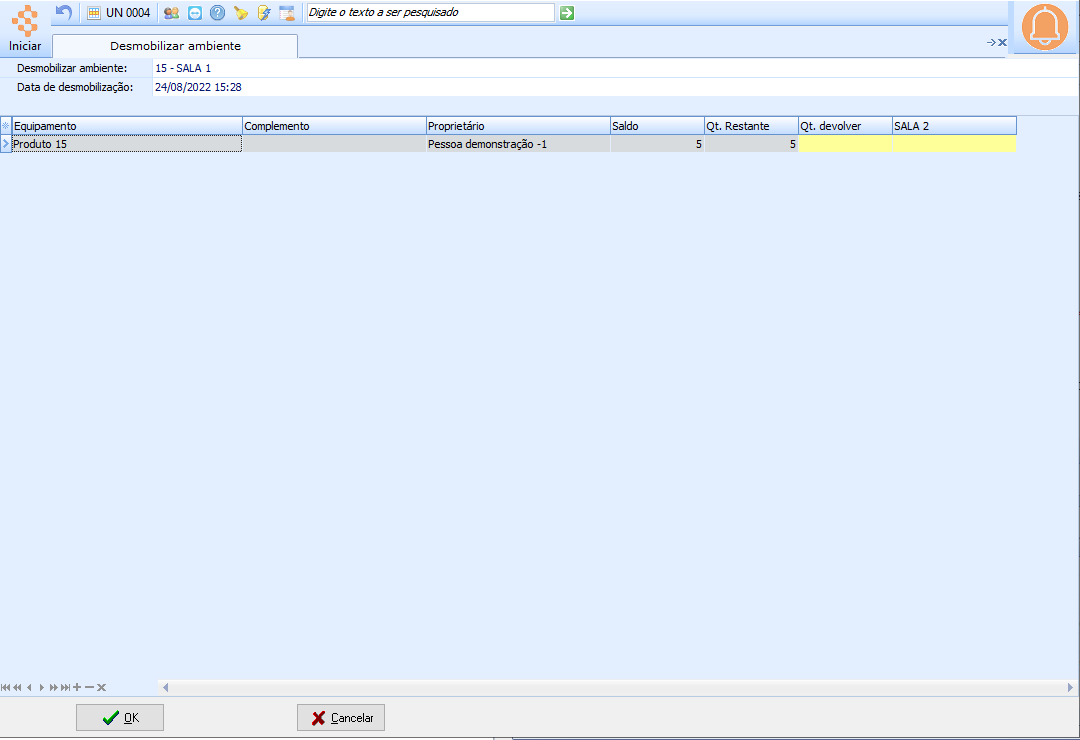Image resolution: width=1080 pixels, height=740 pixels.
Task: Click the yellow Qt. devolver cell
Action: point(845,144)
